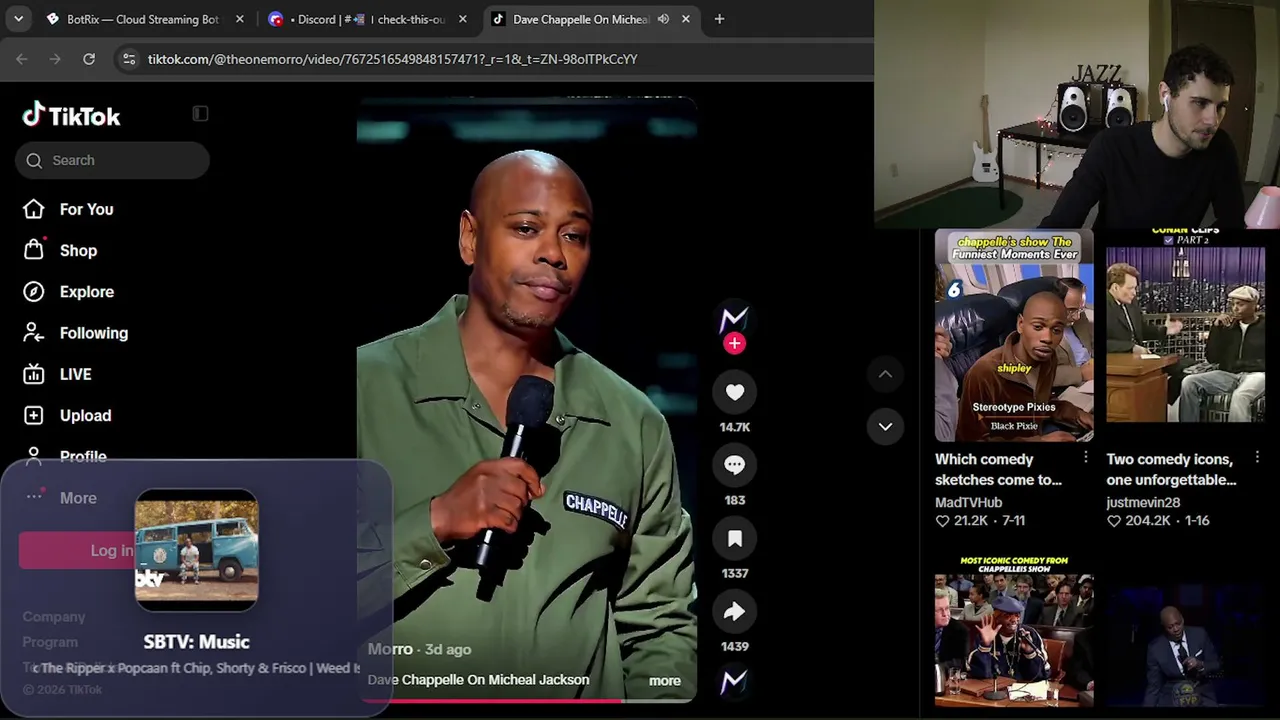View site information icon in address bar
This screenshot has width=1280, height=720.
pyautogui.click(x=129, y=59)
